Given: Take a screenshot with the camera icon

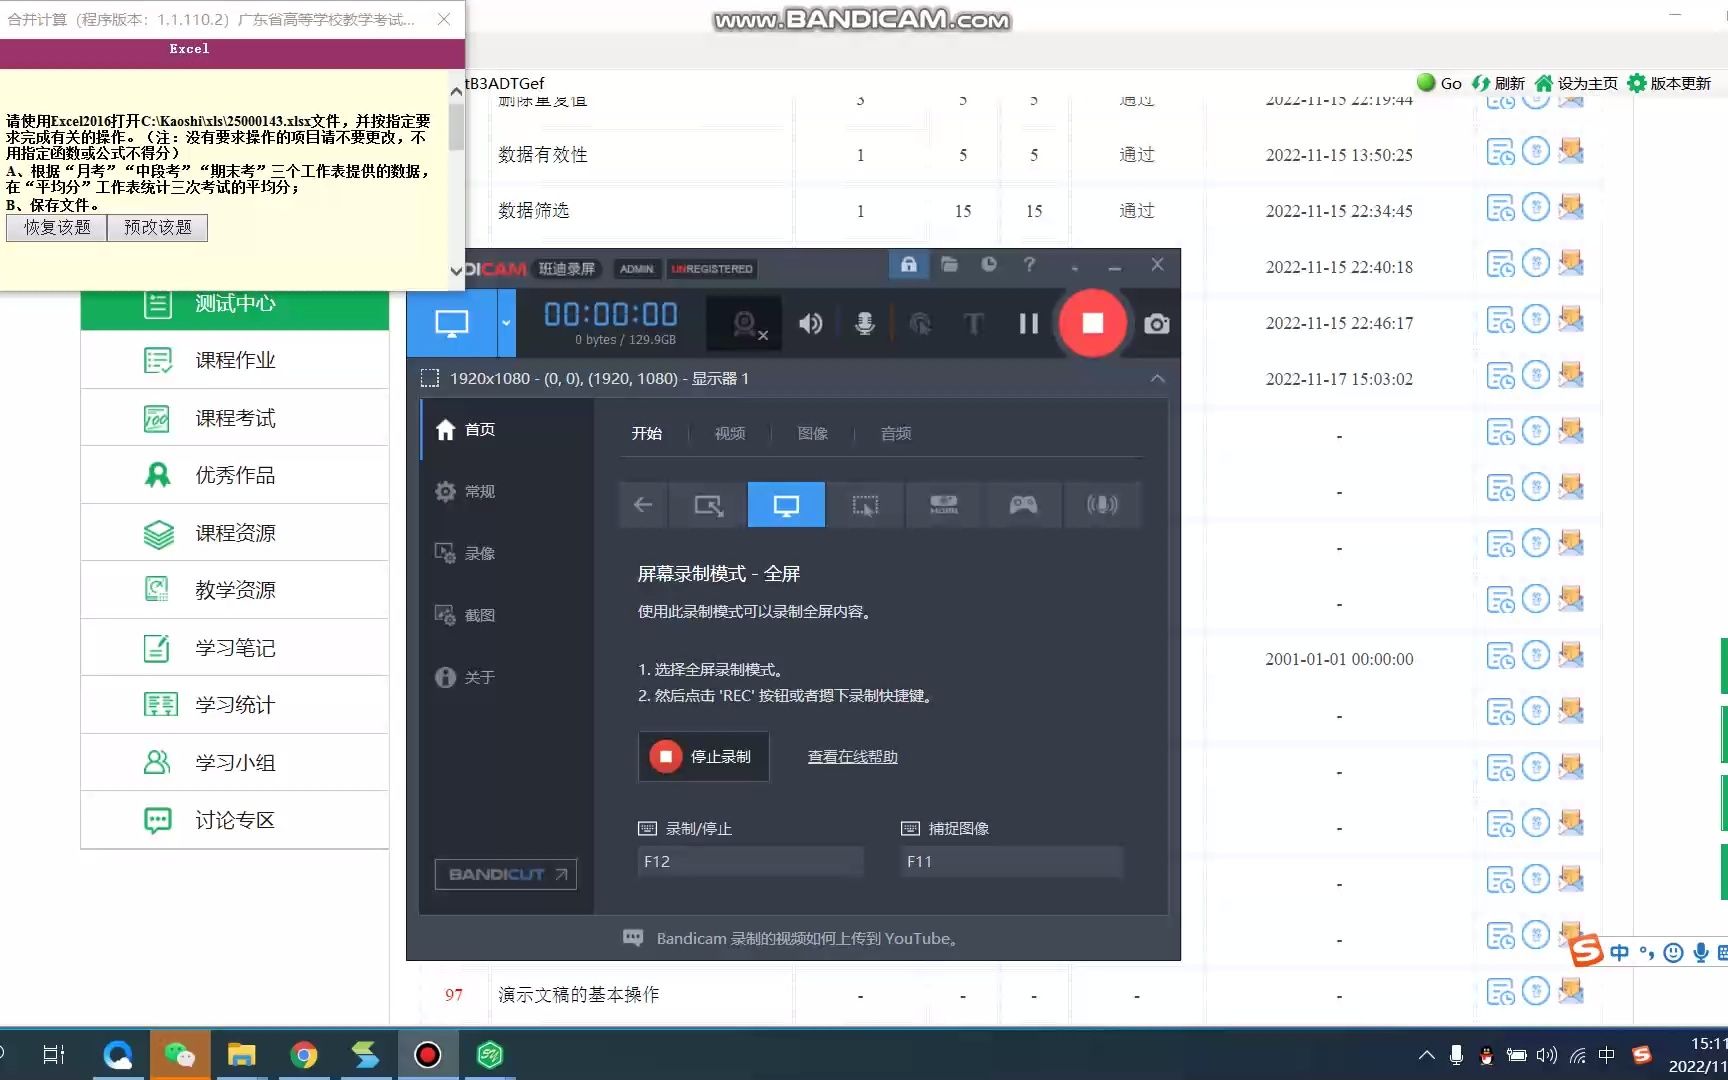Looking at the screenshot, I should tap(1156, 324).
